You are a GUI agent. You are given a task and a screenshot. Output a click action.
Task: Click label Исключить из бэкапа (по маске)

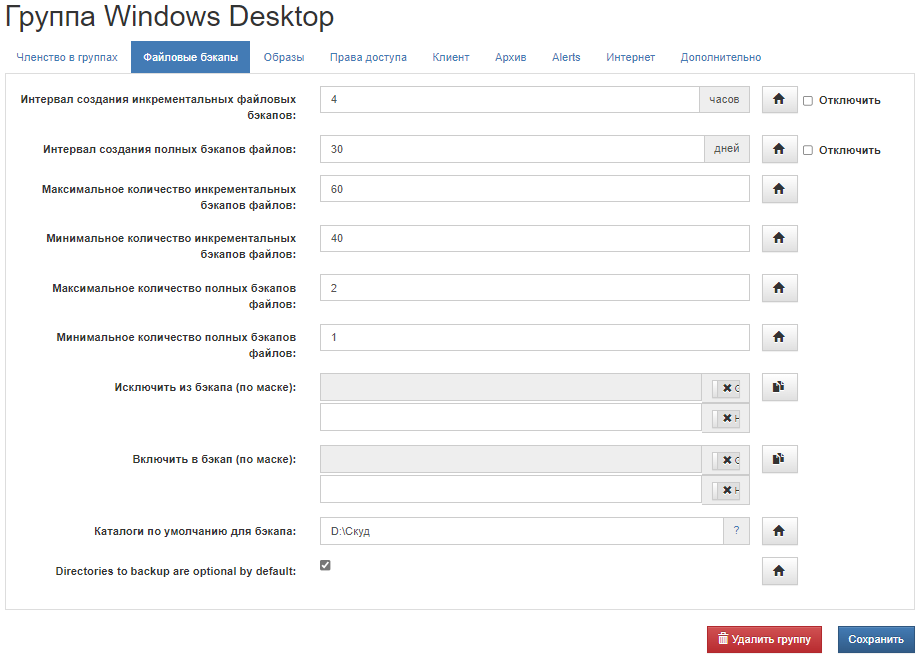click(205, 387)
